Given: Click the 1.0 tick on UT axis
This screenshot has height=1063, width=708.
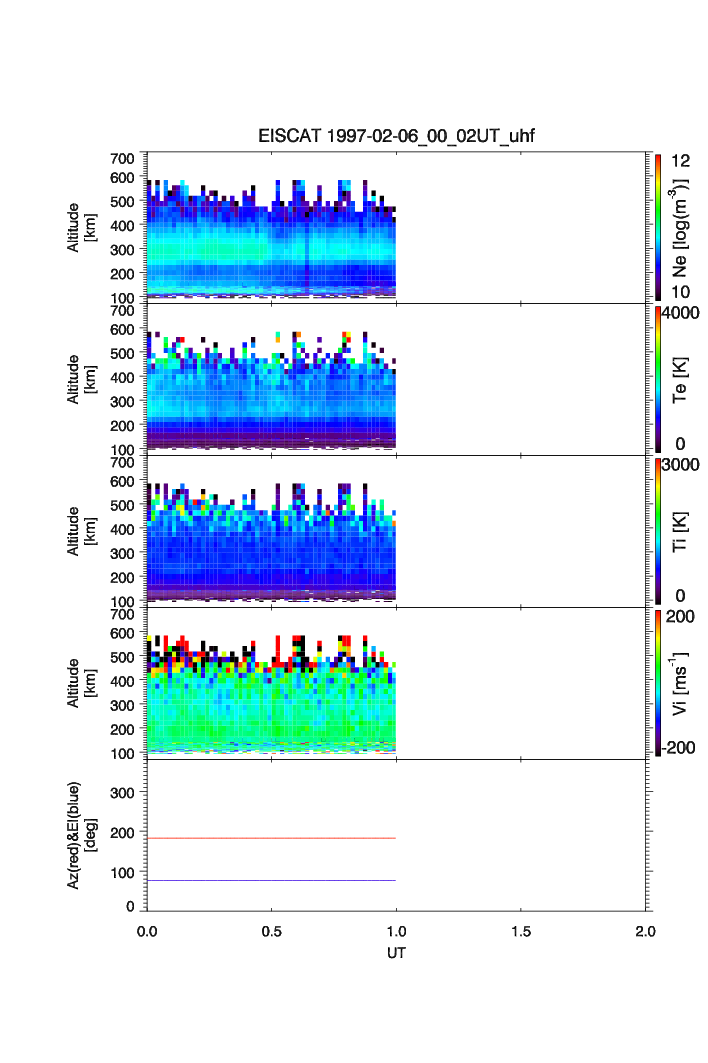Looking at the screenshot, I should 396,931.
